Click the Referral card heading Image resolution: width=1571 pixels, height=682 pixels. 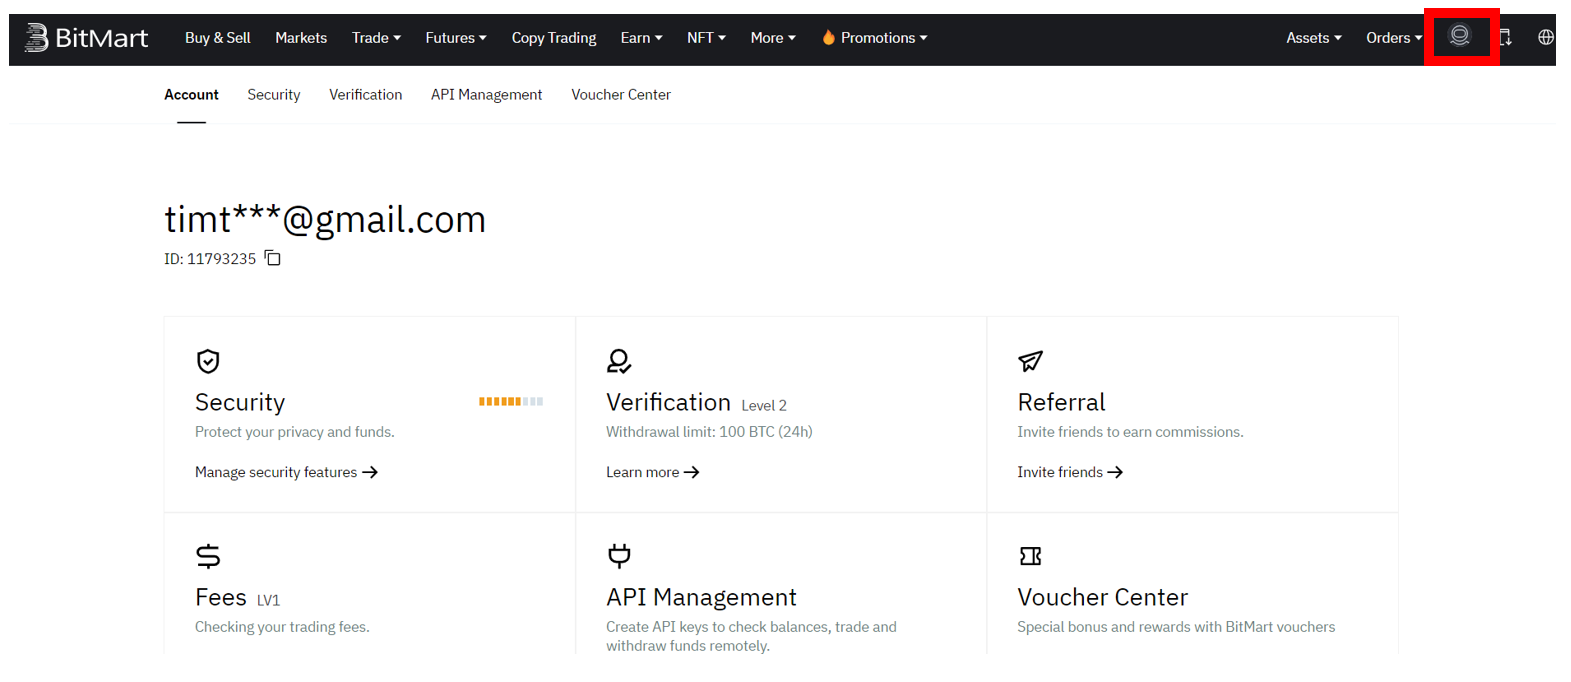pyautogui.click(x=1061, y=402)
